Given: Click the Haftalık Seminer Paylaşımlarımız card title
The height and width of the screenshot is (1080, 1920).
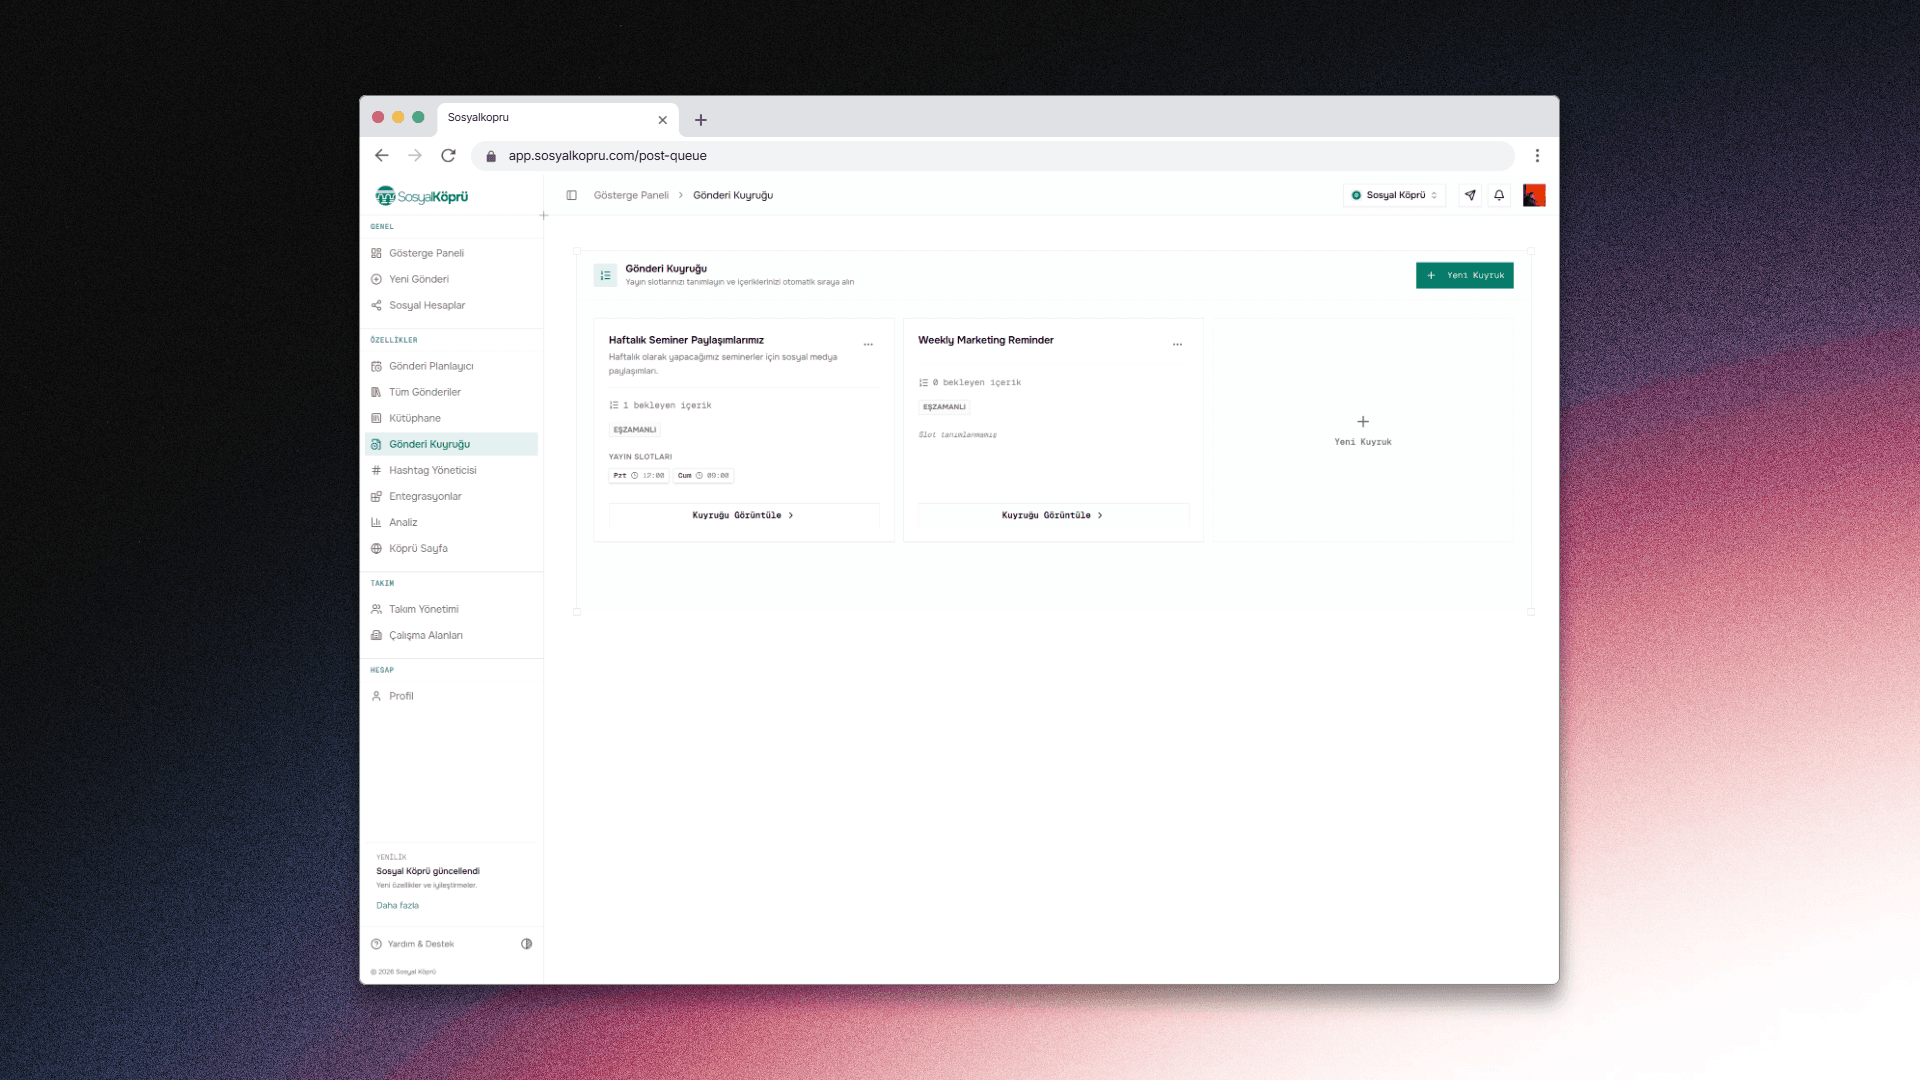Looking at the screenshot, I should pos(686,341).
